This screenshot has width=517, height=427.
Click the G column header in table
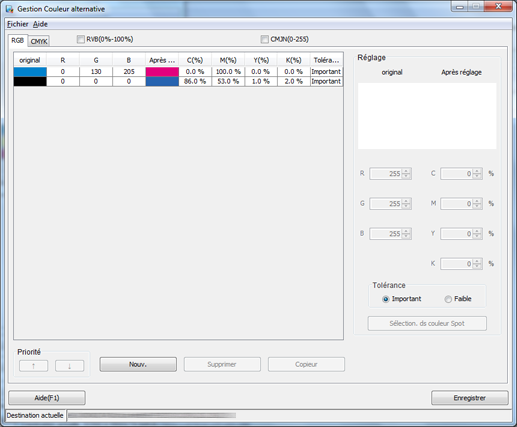point(96,60)
